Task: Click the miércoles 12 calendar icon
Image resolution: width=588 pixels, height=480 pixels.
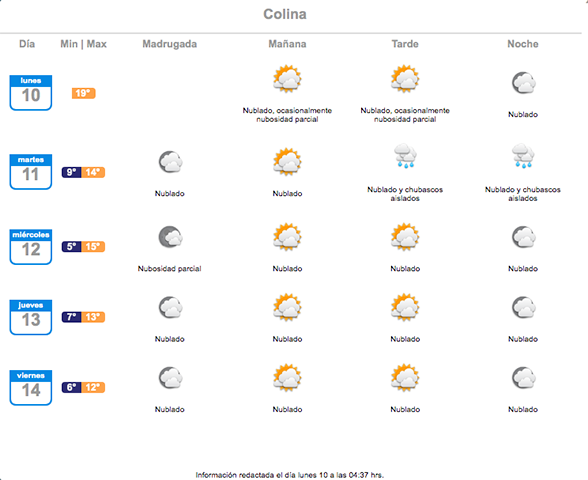Action: [x=31, y=247]
